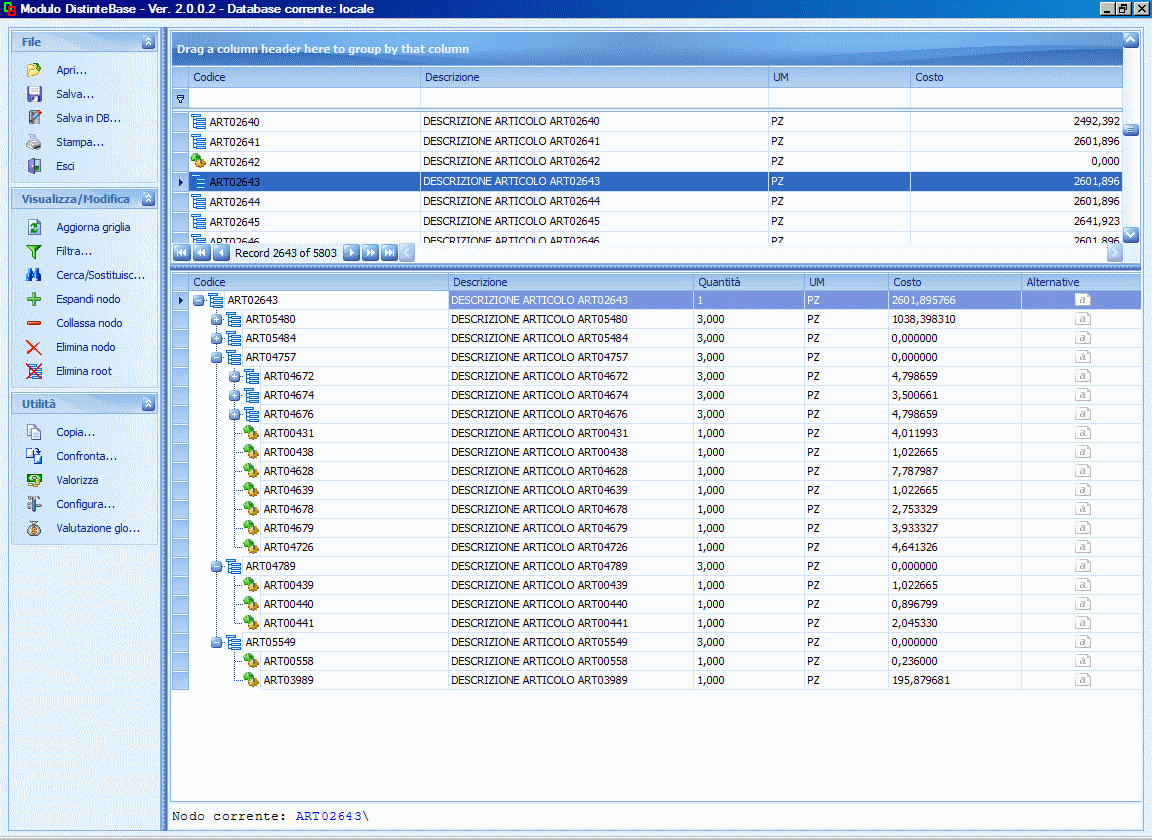Click the Salva floppy disk icon
This screenshot has width=1152, height=840.
[x=34, y=94]
